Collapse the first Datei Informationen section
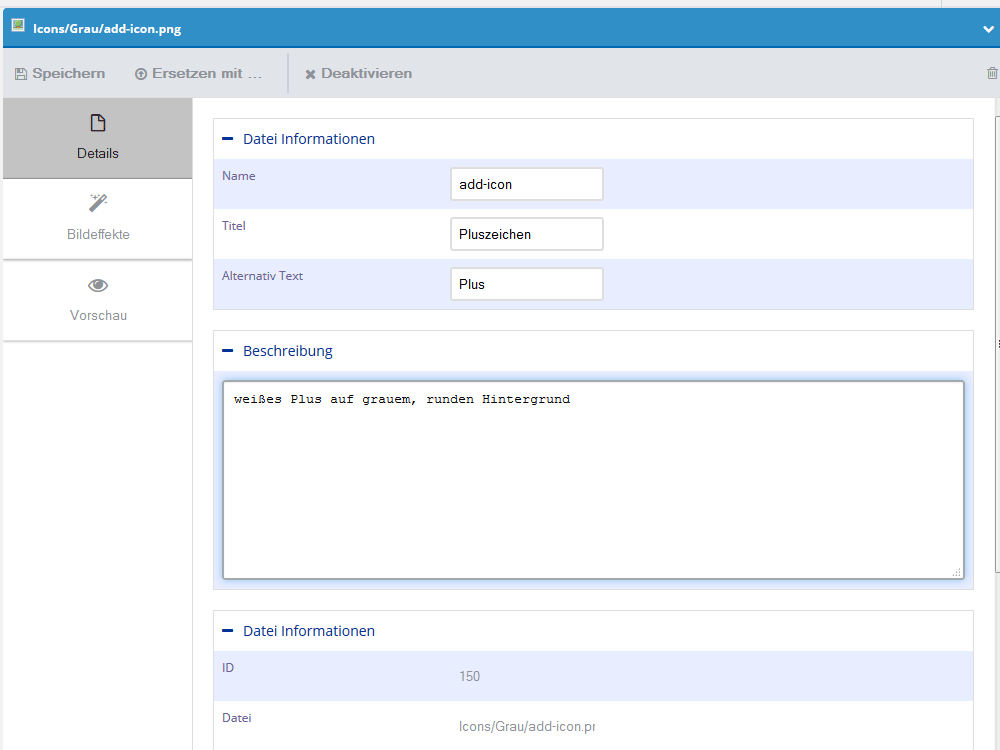 [227, 139]
